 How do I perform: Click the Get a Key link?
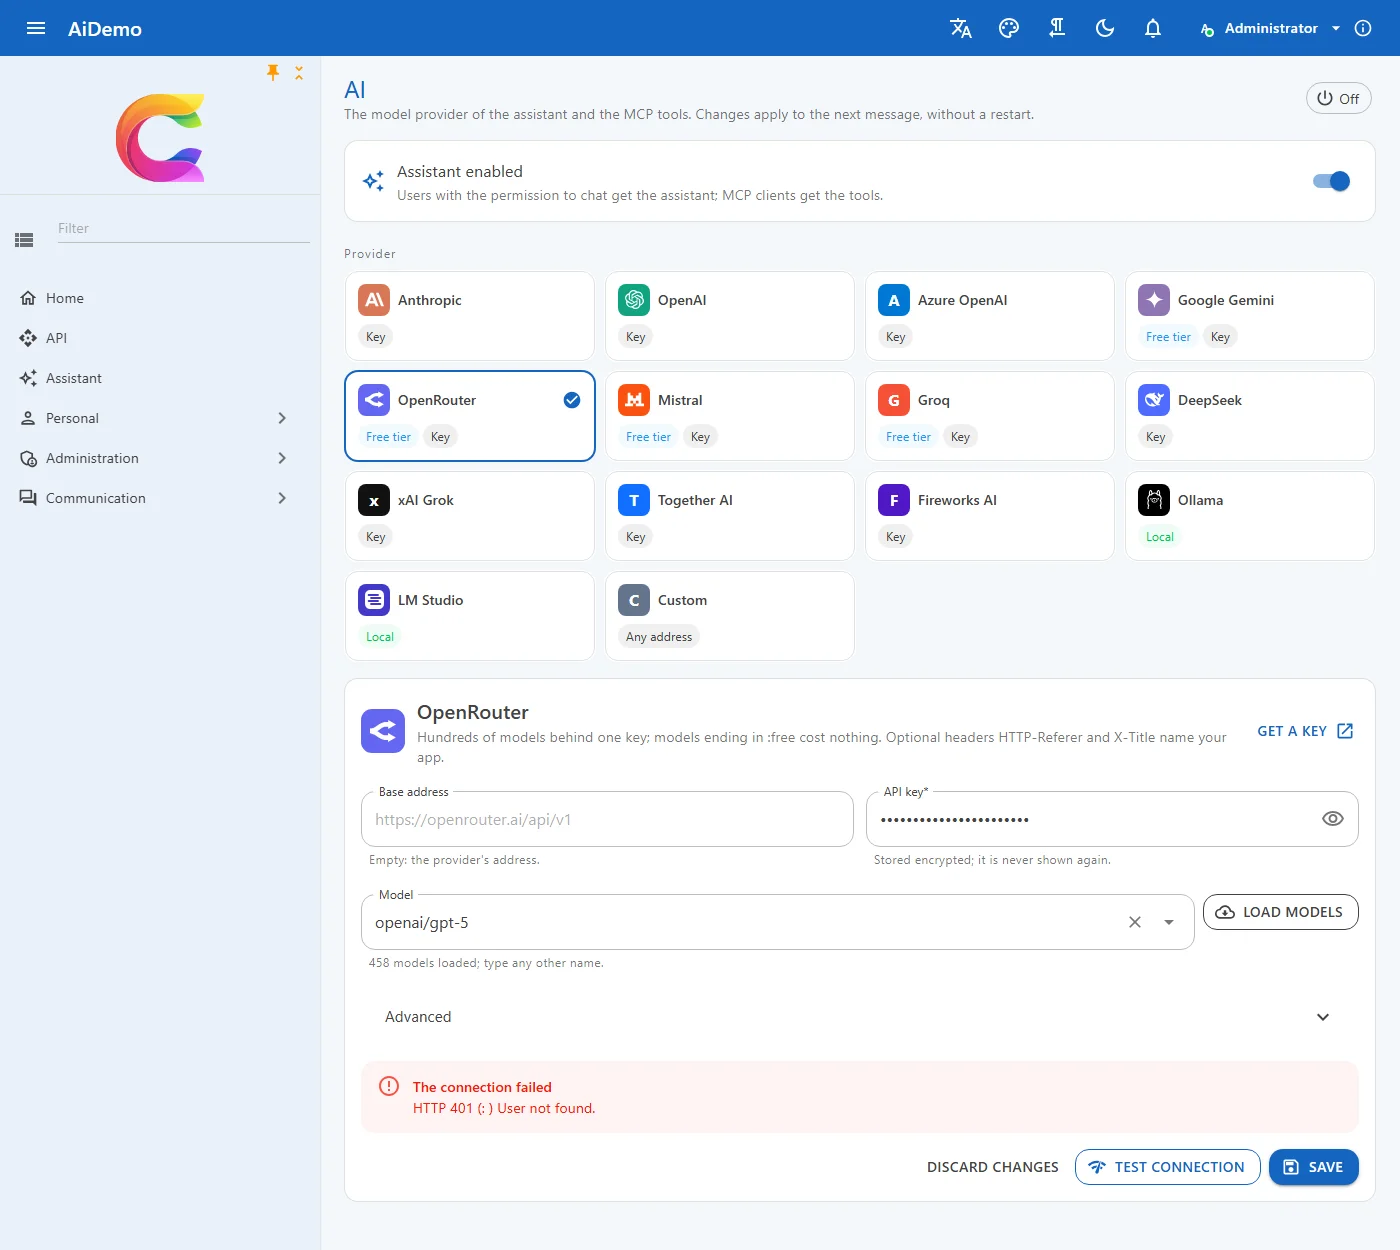(1305, 731)
